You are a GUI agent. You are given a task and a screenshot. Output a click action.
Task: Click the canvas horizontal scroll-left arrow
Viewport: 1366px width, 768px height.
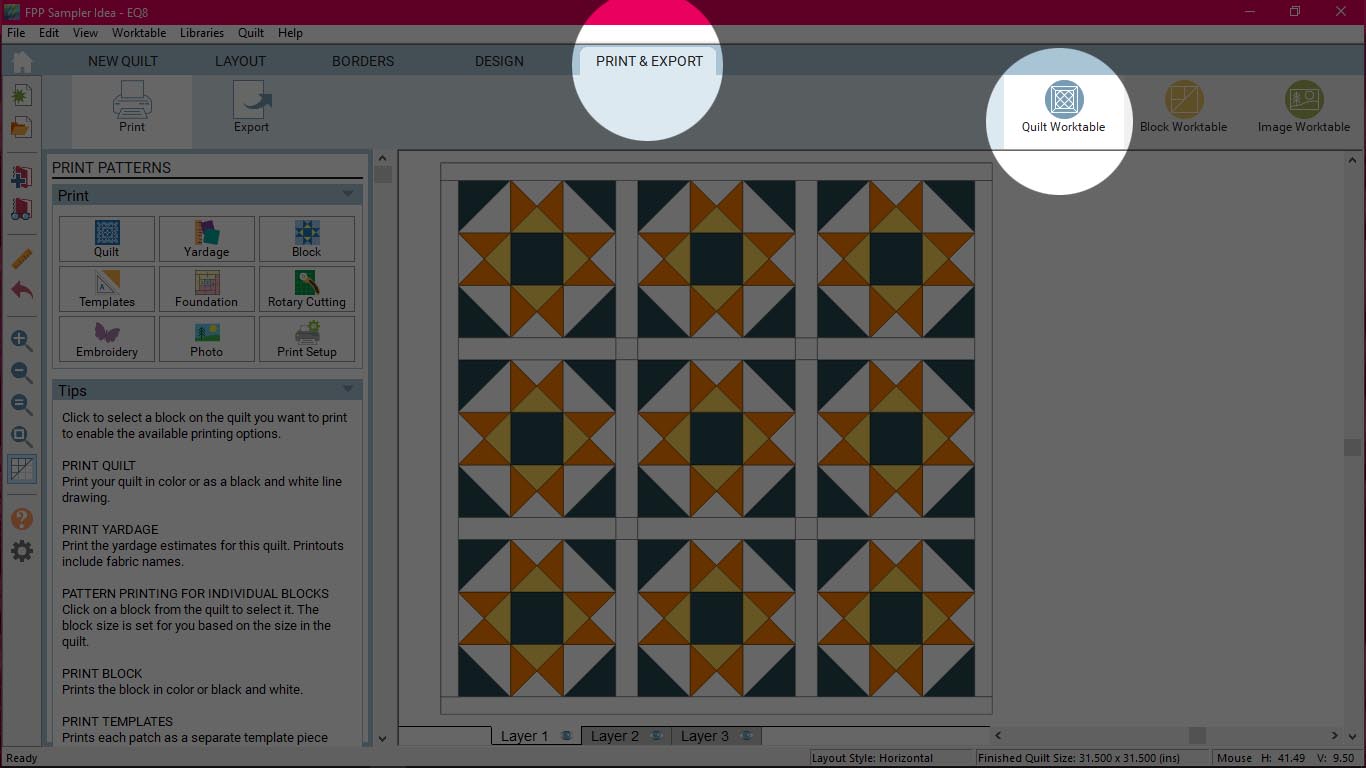click(x=997, y=736)
